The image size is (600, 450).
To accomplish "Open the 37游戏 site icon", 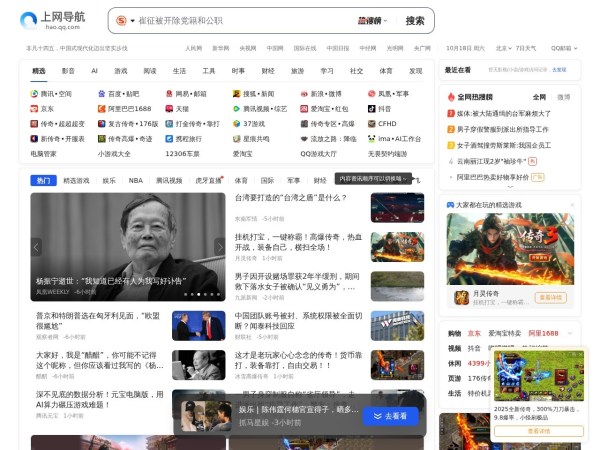I will coord(236,124).
